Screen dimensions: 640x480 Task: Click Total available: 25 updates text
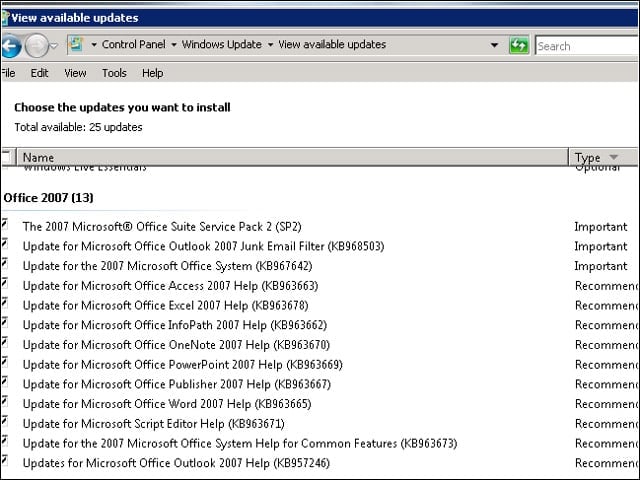(x=78, y=127)
